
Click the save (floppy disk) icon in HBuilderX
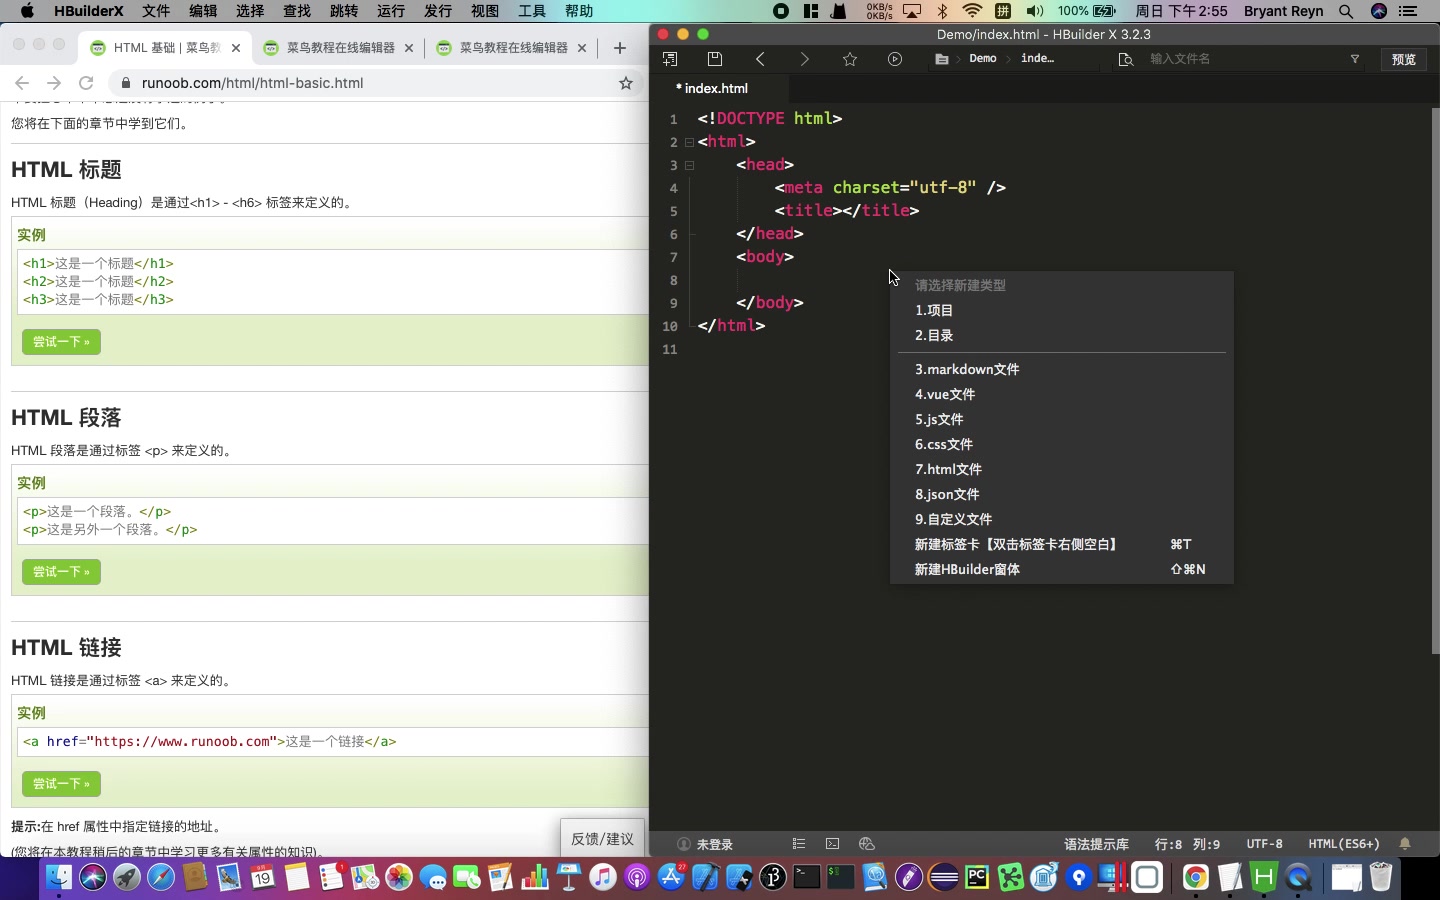point(715,59)
